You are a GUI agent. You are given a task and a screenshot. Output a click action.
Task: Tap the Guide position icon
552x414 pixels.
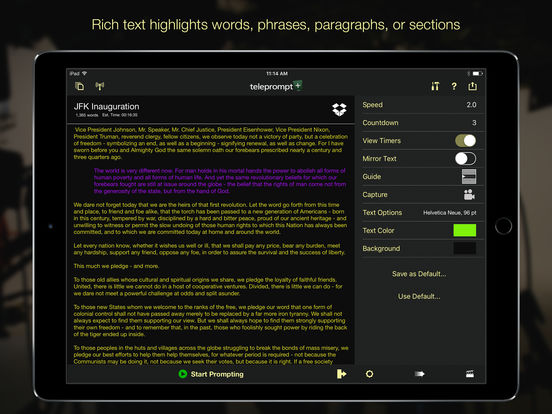click(469, 176)
